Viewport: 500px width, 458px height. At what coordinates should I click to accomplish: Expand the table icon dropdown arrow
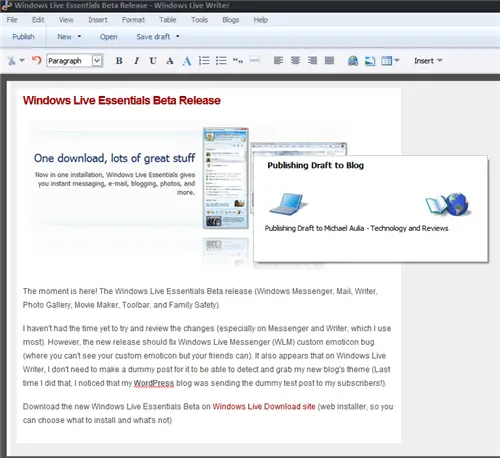click(397, 60)
